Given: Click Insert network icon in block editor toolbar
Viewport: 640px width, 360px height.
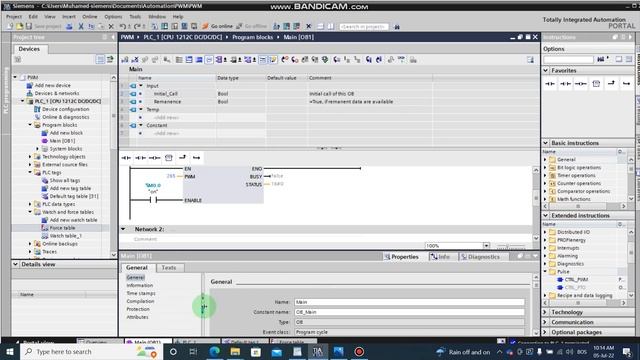Looking at the screenshot, I should pos(125,60).
